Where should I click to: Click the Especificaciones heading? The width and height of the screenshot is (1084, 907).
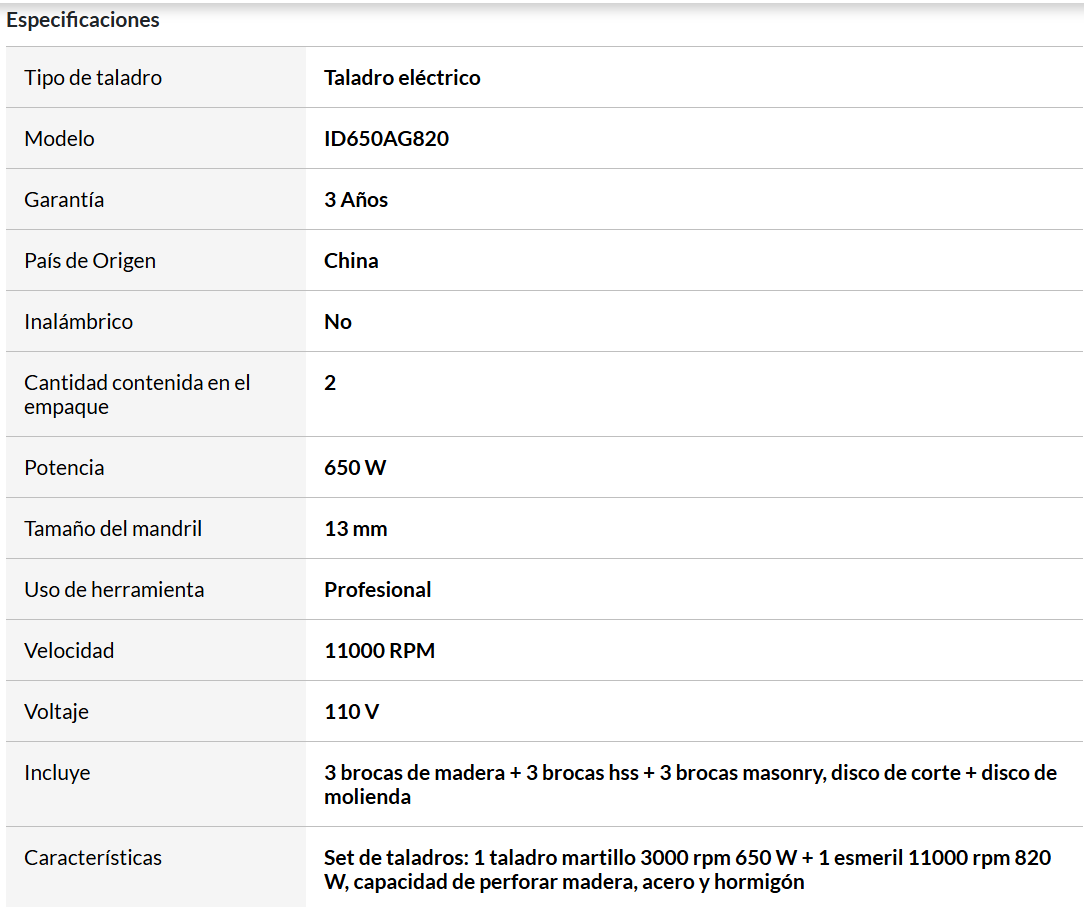(x=83, y=20)
